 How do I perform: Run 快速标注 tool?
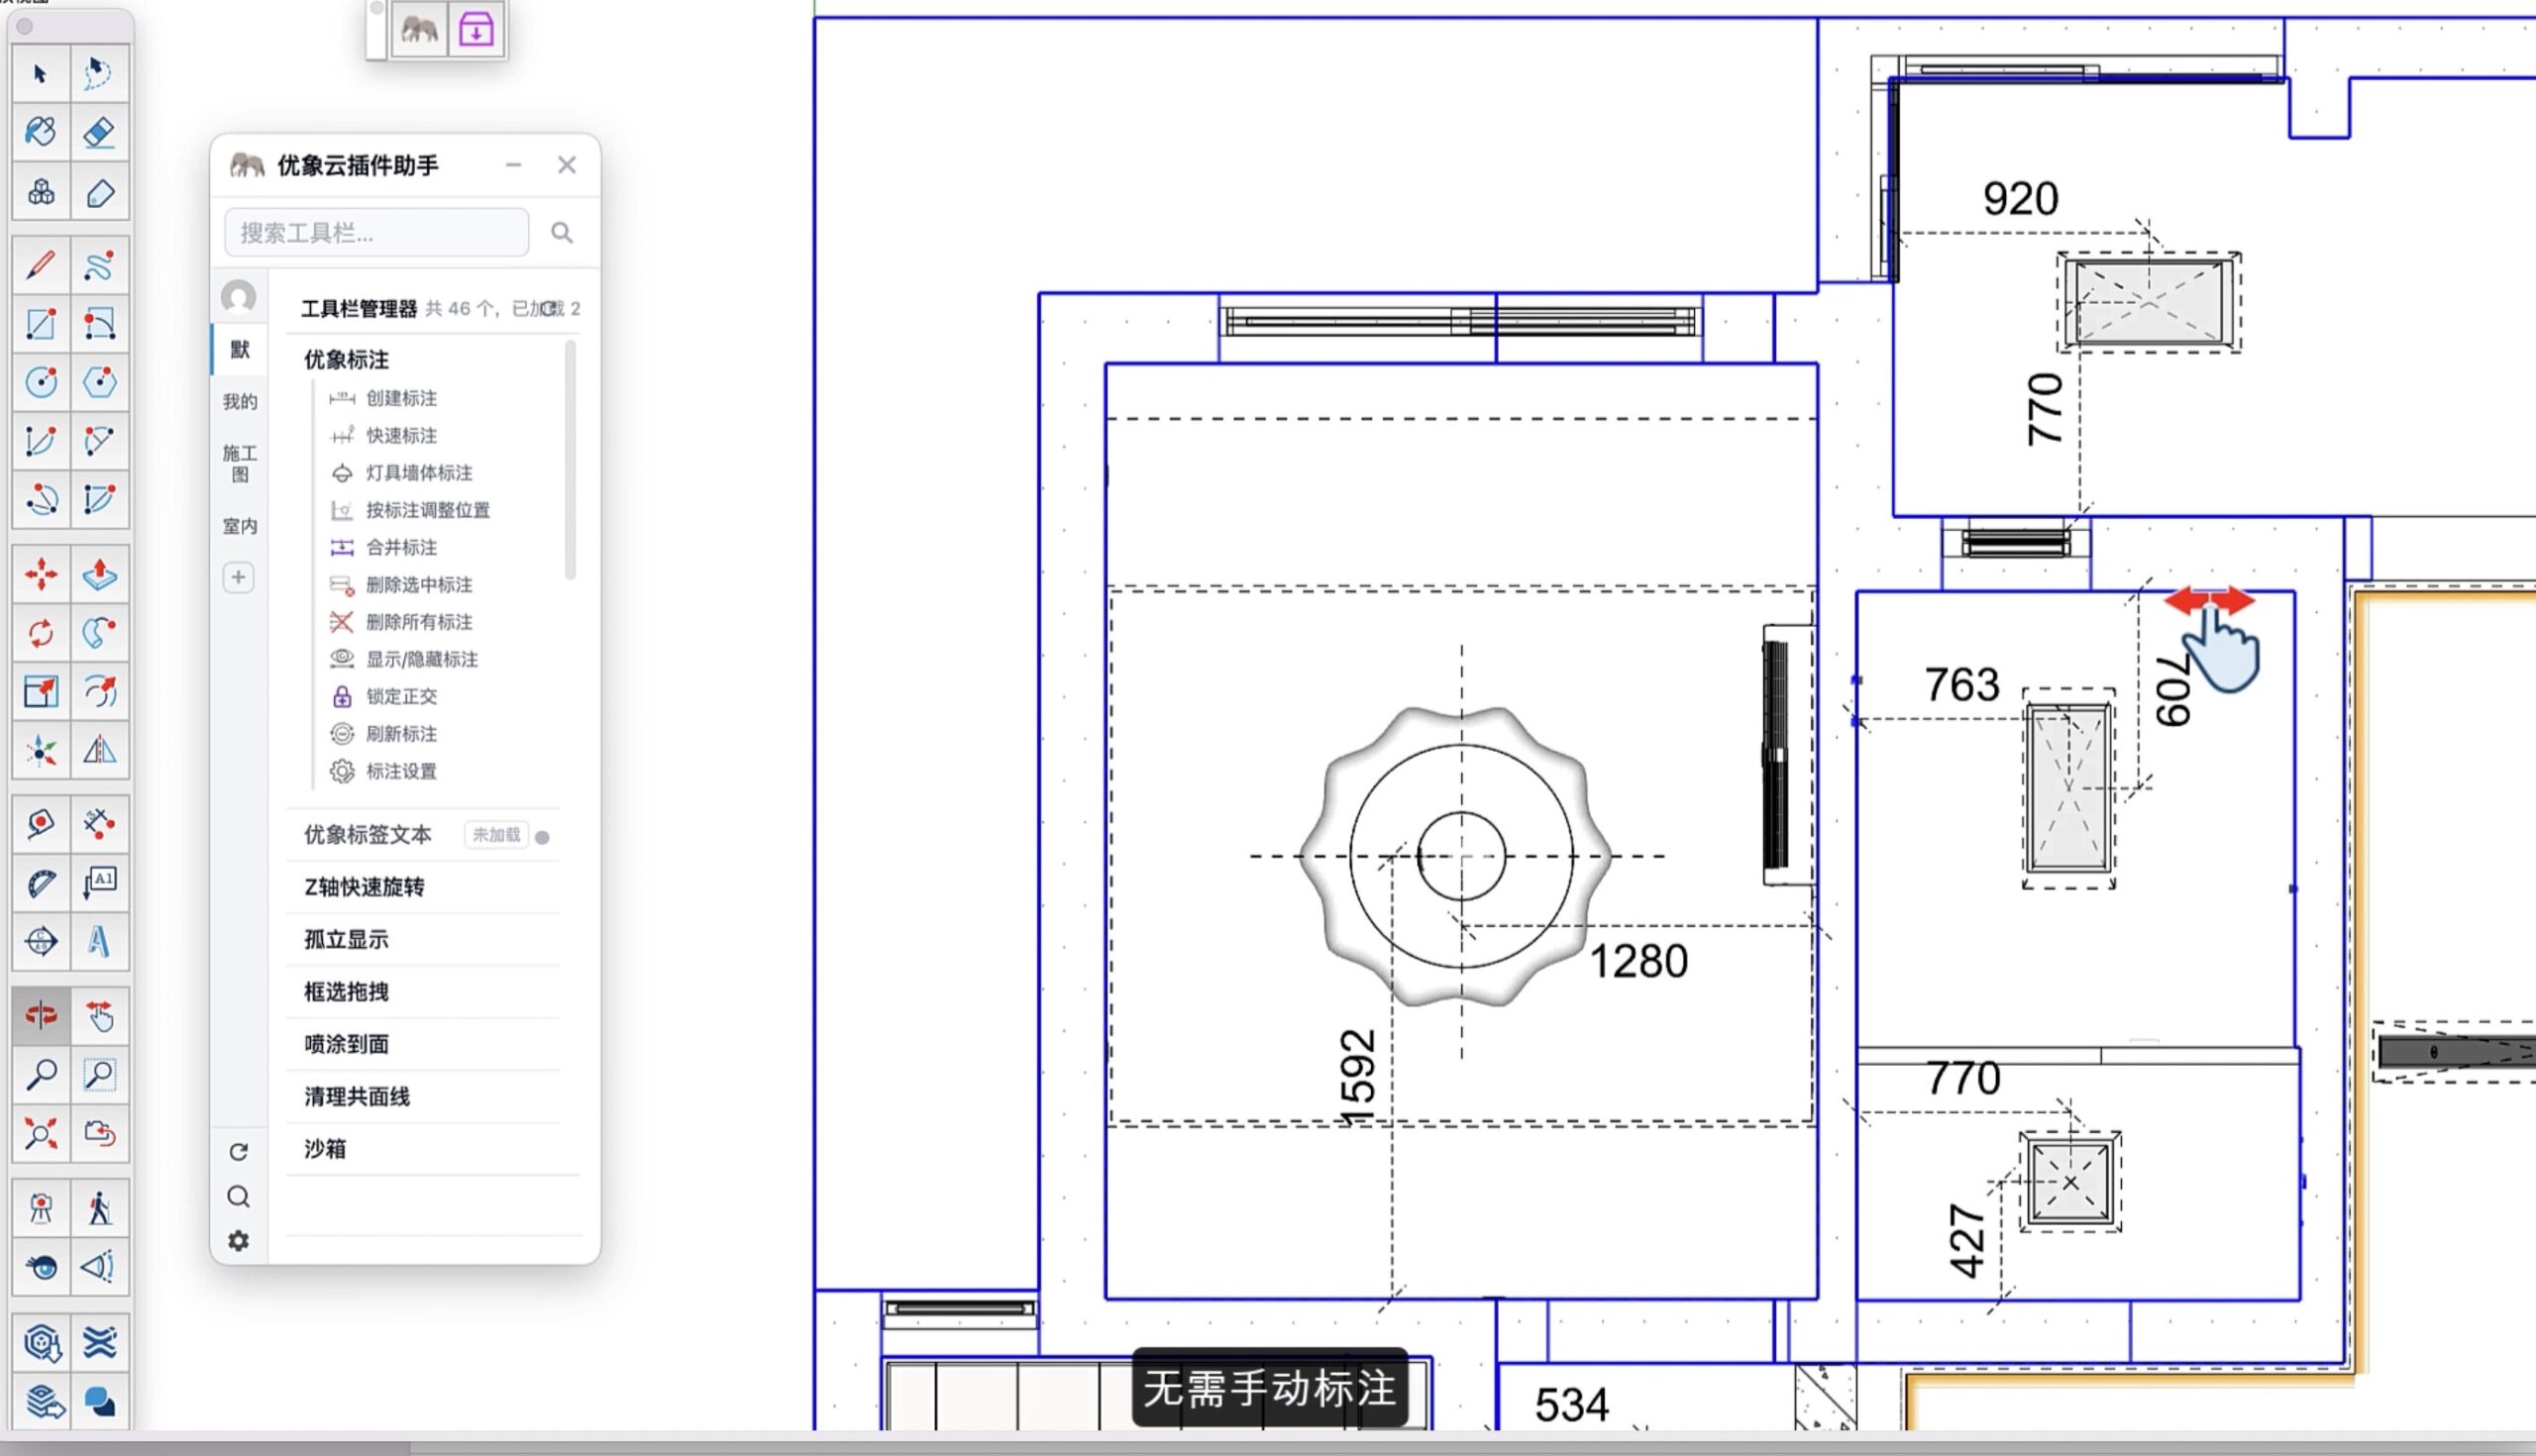pyautogui.click(x=384, y=435)
